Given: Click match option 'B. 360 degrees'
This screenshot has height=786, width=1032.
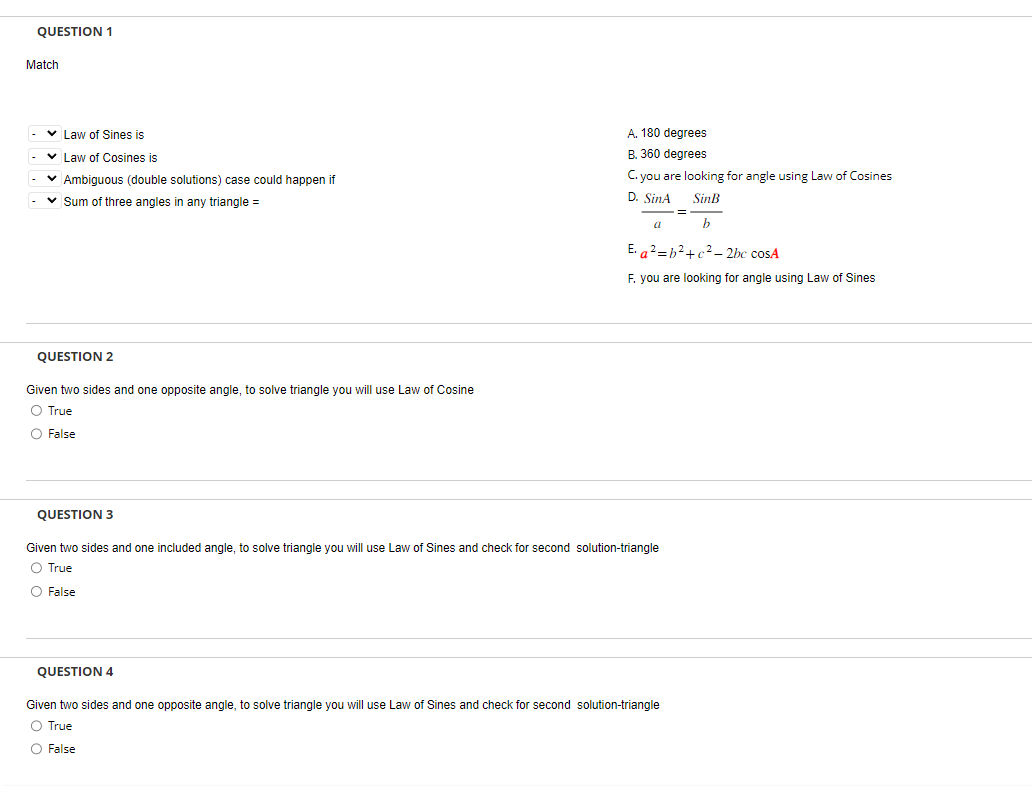Looking at the screenshot, I should pyautogui.click(x=667, y=153).
